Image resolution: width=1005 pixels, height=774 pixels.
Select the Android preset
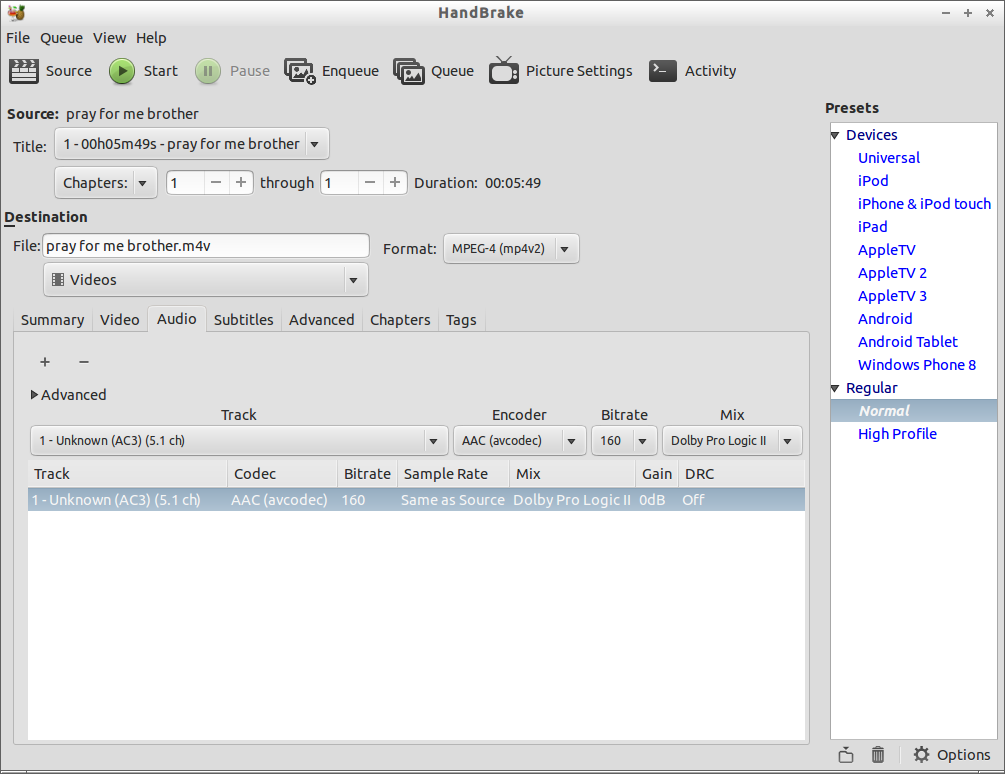(x=885, y=319)
